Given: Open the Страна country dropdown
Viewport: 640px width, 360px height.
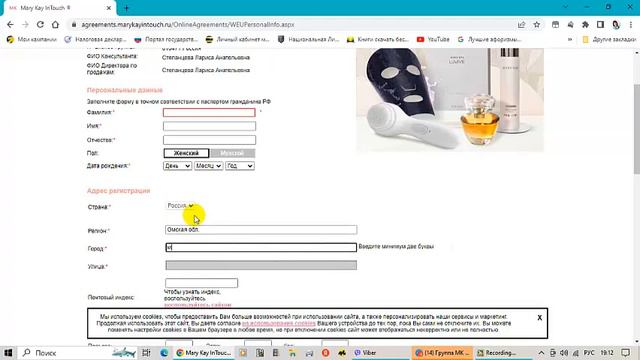Looking at the screenshot, I should 180,206.
